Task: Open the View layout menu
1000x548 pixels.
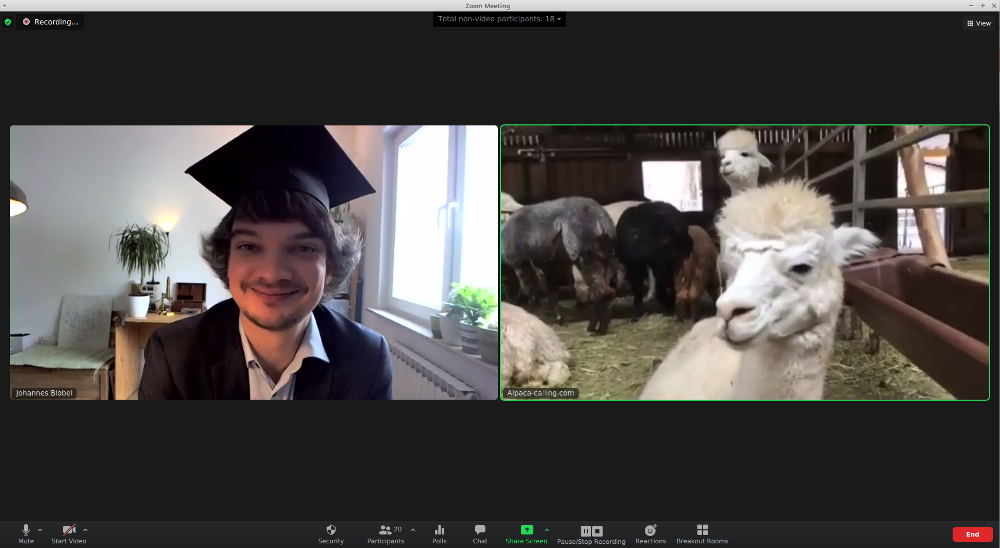Action: 978,23
